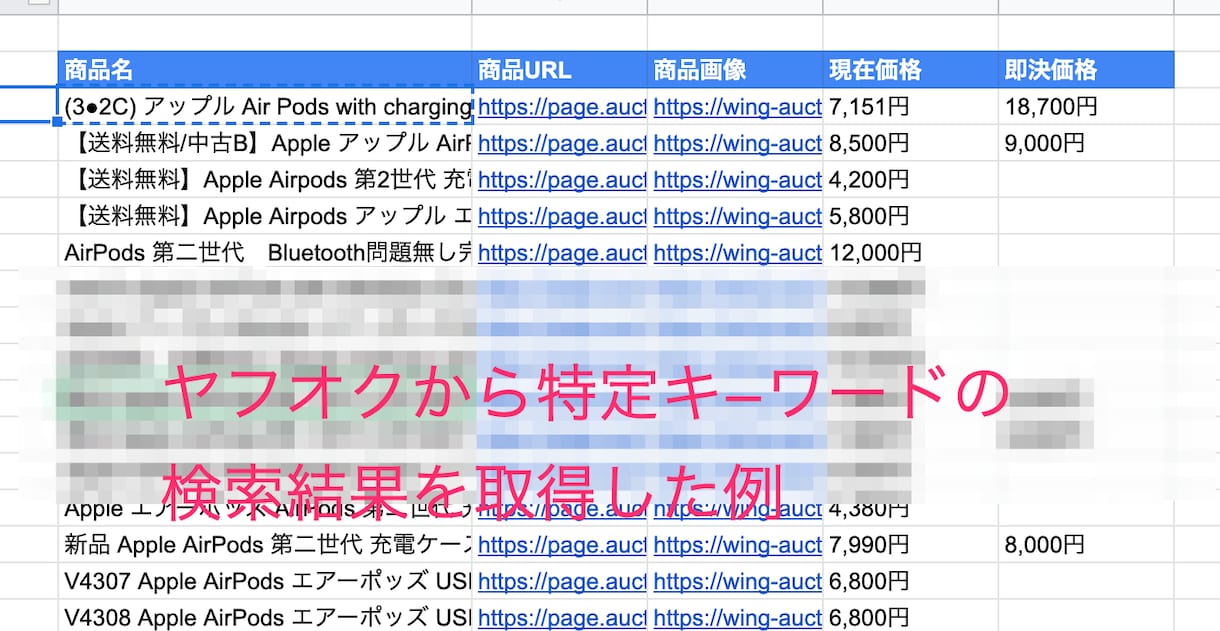Image resolution: width=1220 pixels, height=631 pixels.
Task: Open the wing-auct image link in the (3●2C) row
Action: coord(738,107)
